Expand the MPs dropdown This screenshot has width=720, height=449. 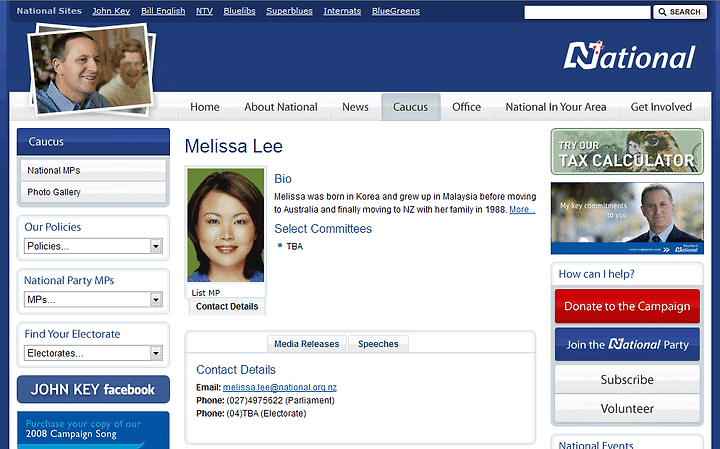(93, 300)
